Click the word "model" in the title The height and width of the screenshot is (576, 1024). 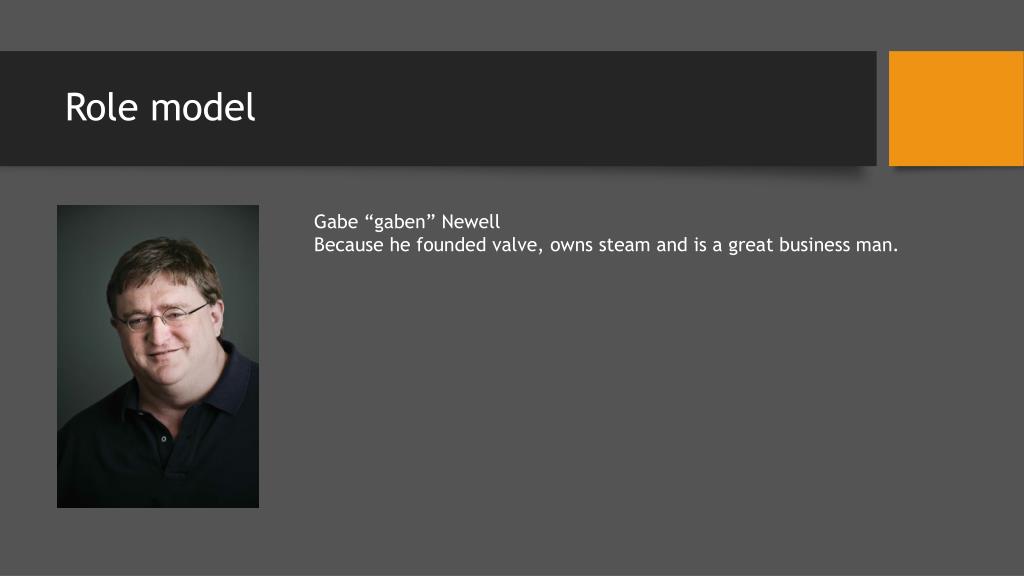pyautogui.click(x=203, y=107)
